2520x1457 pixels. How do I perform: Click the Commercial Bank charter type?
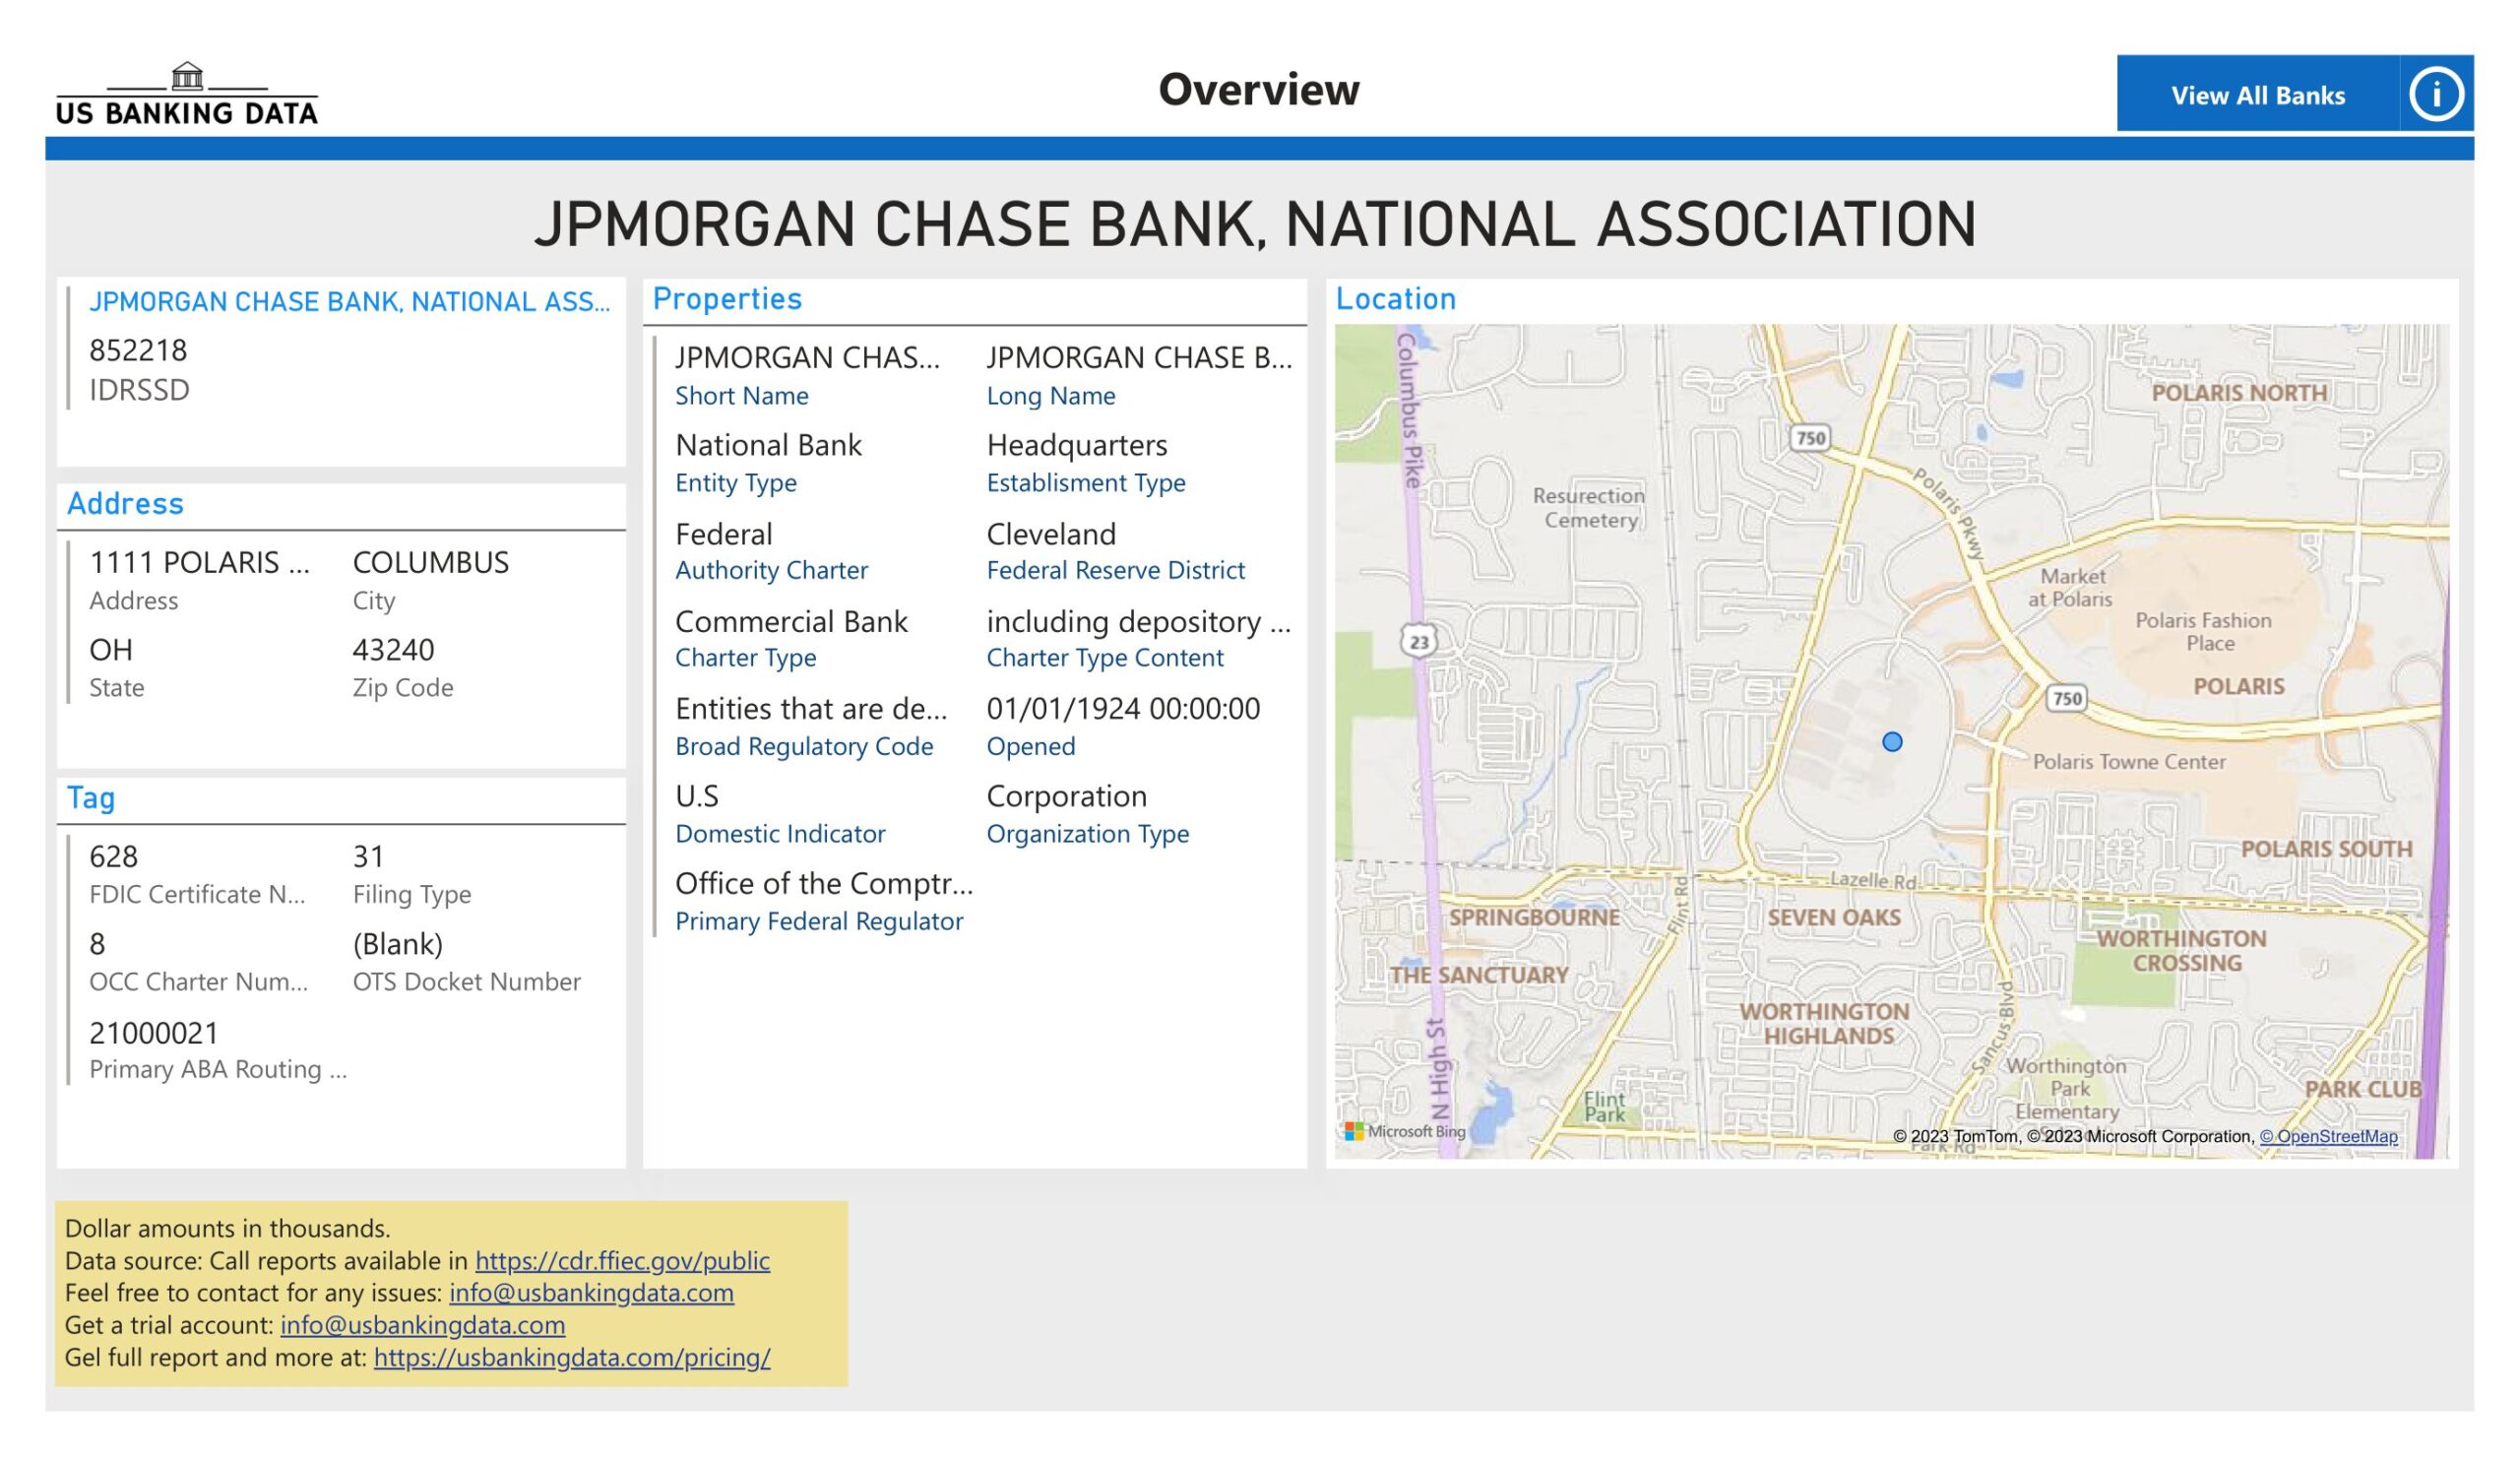[x=791, y=621]
